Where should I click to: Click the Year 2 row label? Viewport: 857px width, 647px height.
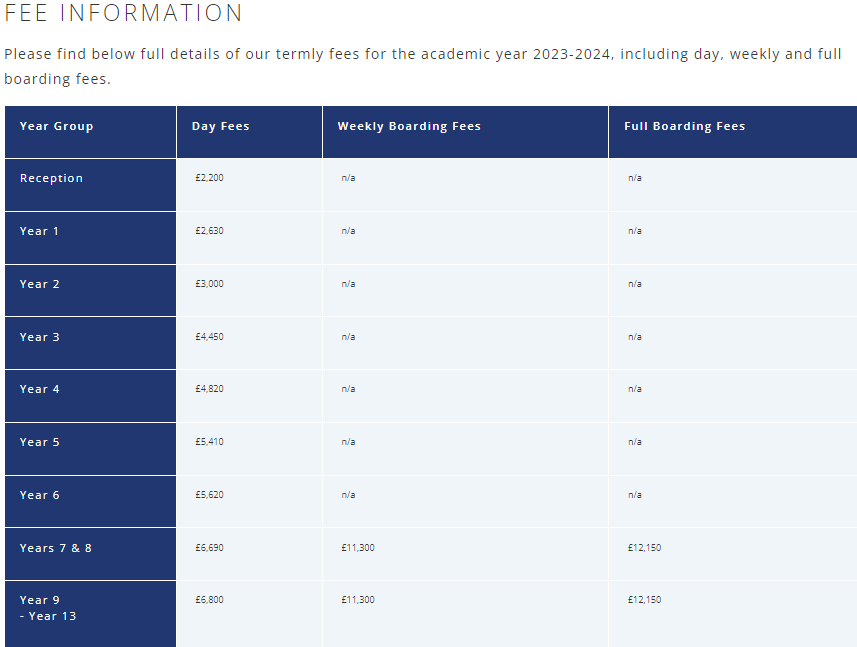pos(39,284)
